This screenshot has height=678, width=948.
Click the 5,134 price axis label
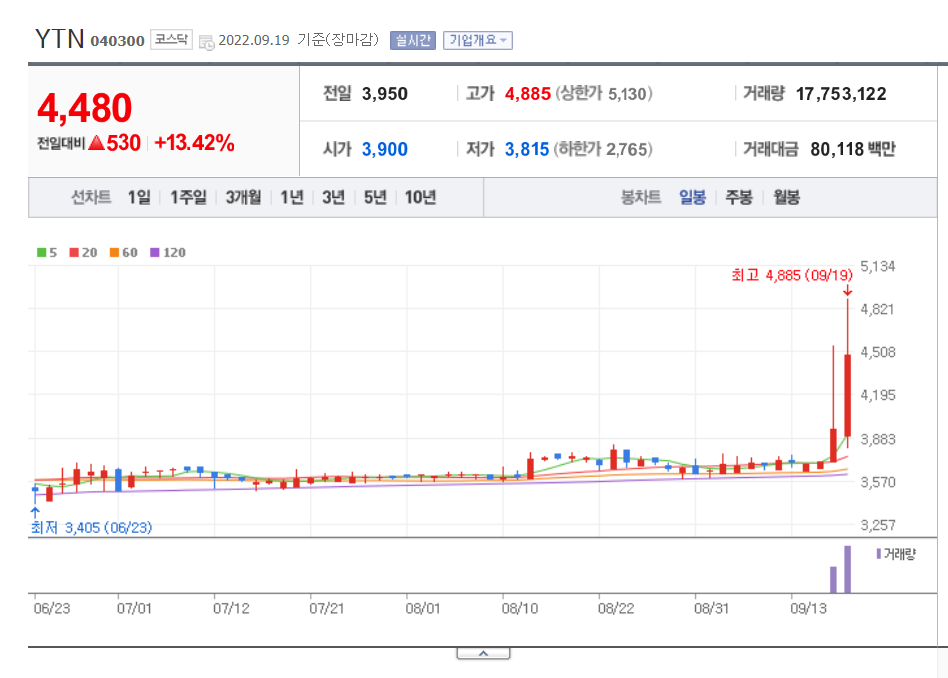tap(878, 267)
